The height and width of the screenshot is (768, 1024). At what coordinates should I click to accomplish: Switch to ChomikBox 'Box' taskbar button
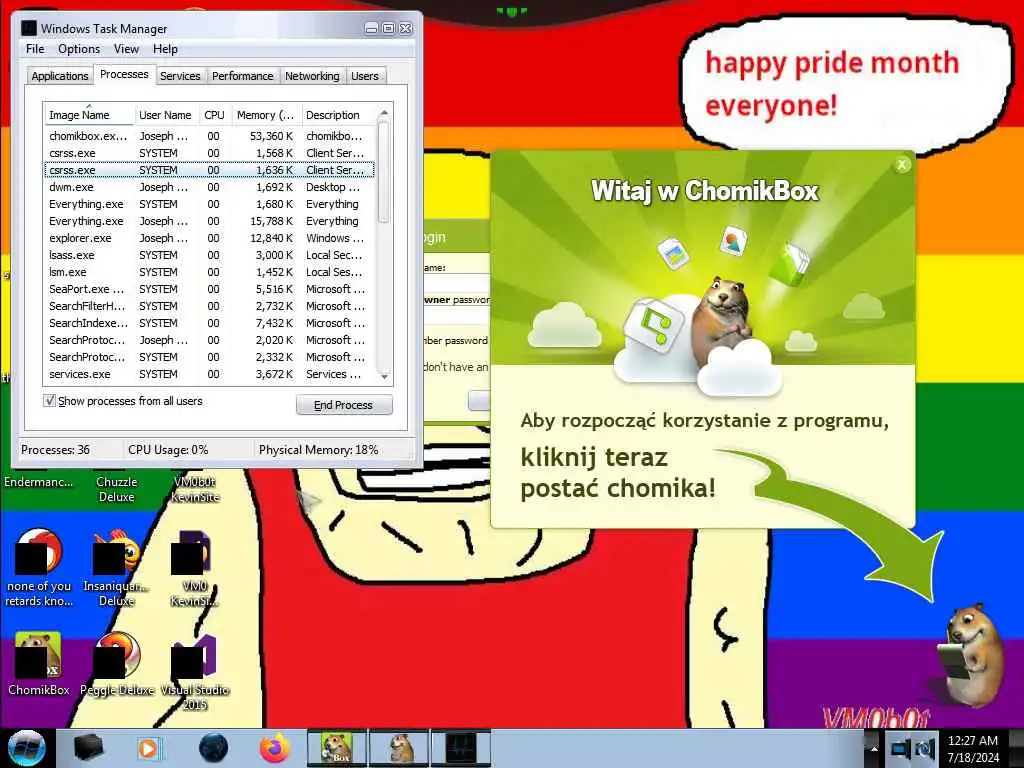pos(337,748)
